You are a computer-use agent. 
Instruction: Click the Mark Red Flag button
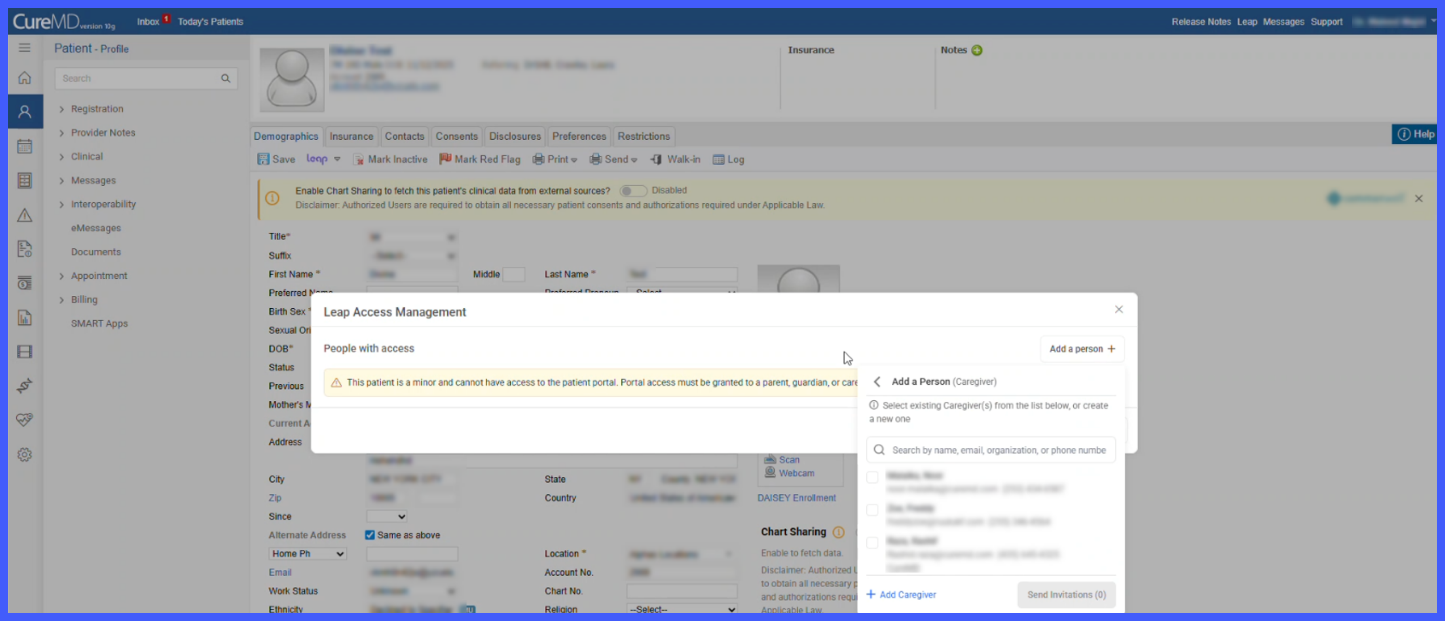[479, 159]
